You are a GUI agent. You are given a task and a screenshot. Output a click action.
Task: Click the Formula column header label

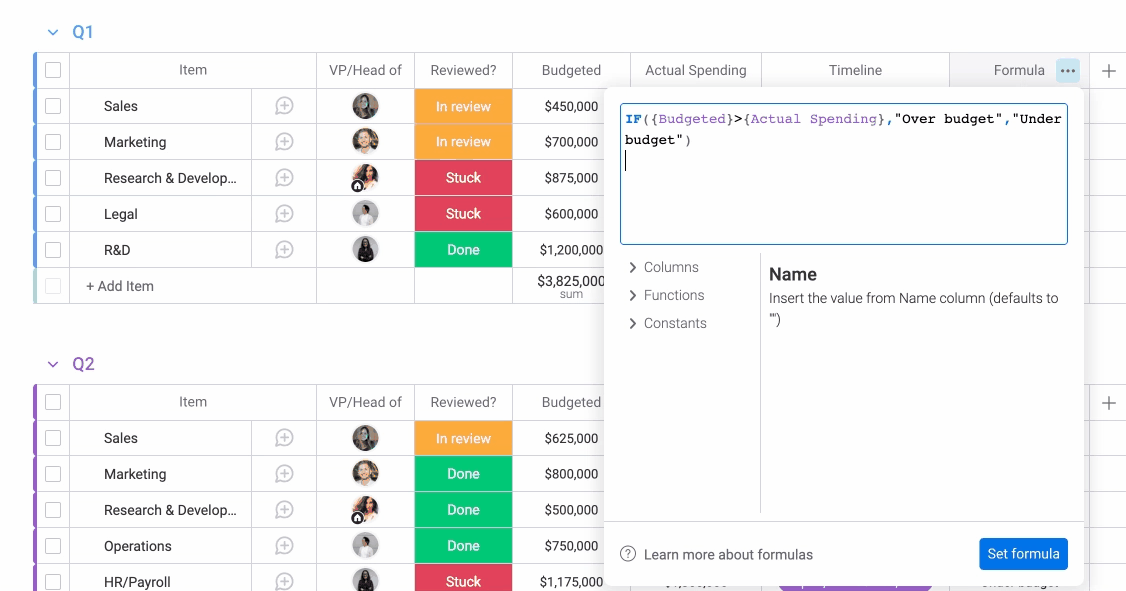(1019, 70)
